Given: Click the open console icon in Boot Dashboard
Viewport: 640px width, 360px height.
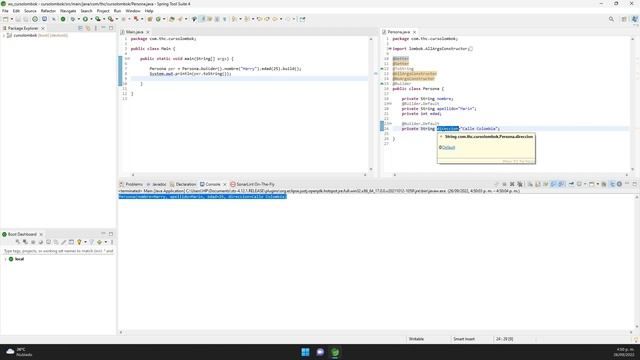Looking at the screenshot, I should pyautogui.click(x=48, y=242).
